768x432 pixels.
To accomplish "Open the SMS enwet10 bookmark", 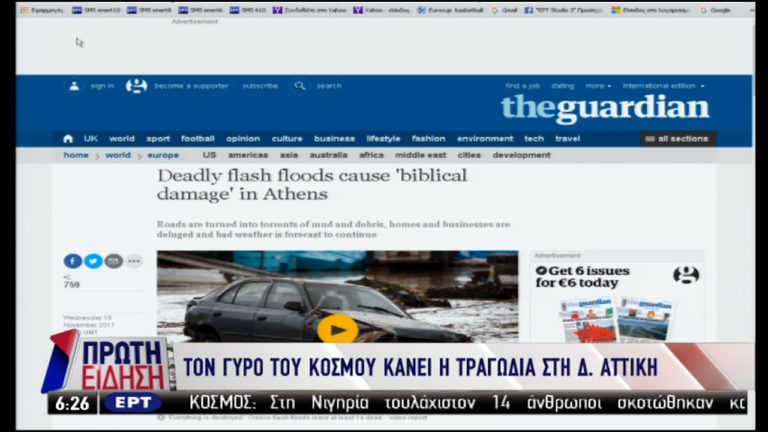I will pos(96,10).
